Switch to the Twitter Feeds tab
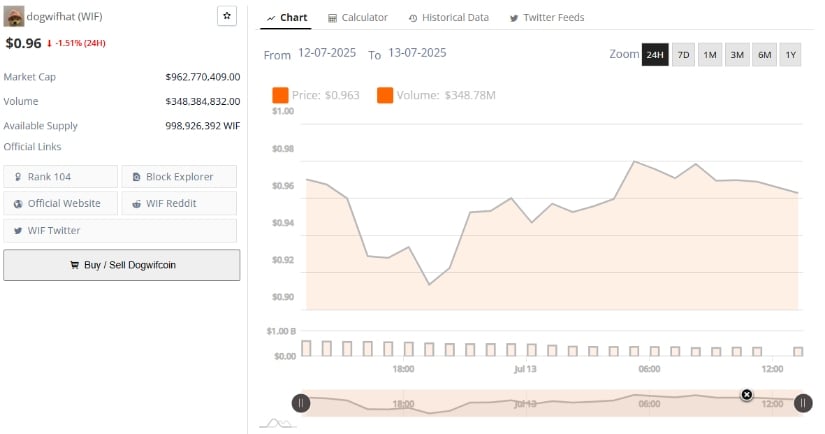 tap(547, 17)
